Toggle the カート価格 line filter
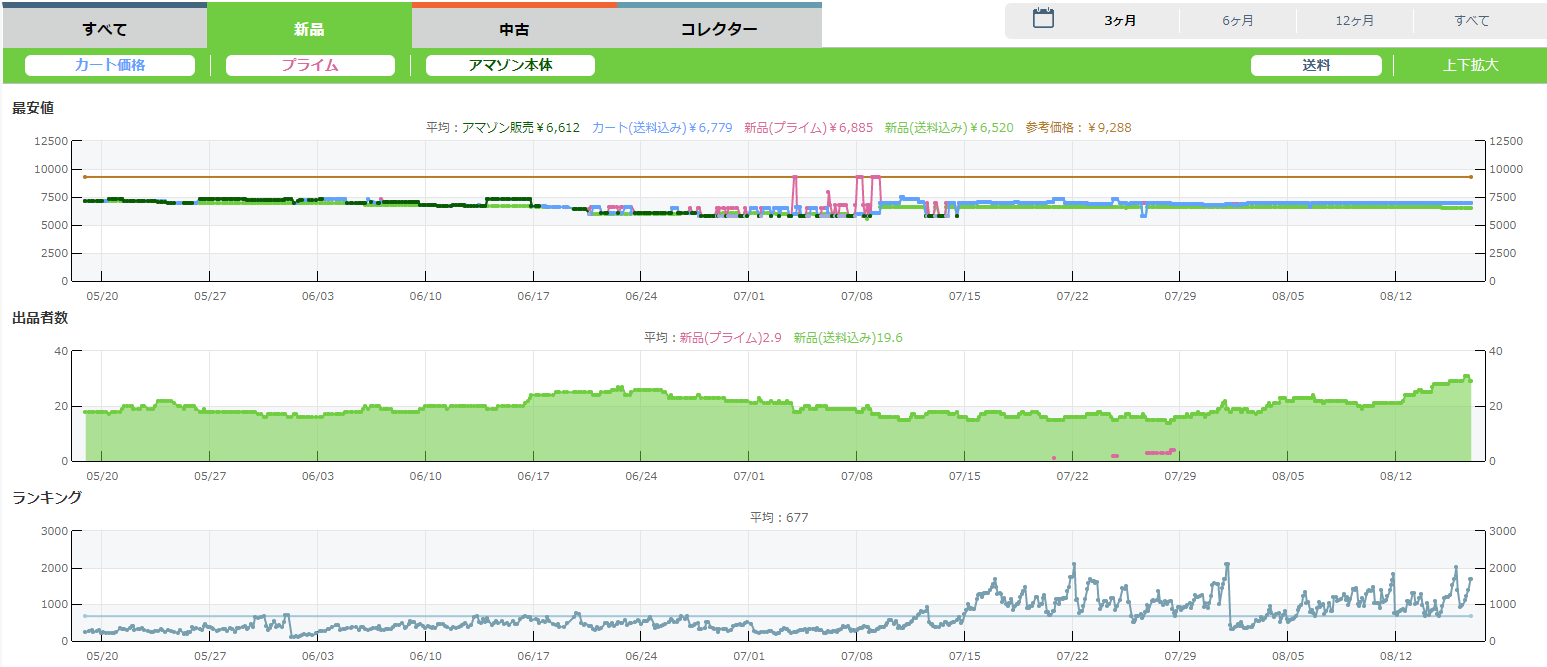 pos(110,65)
